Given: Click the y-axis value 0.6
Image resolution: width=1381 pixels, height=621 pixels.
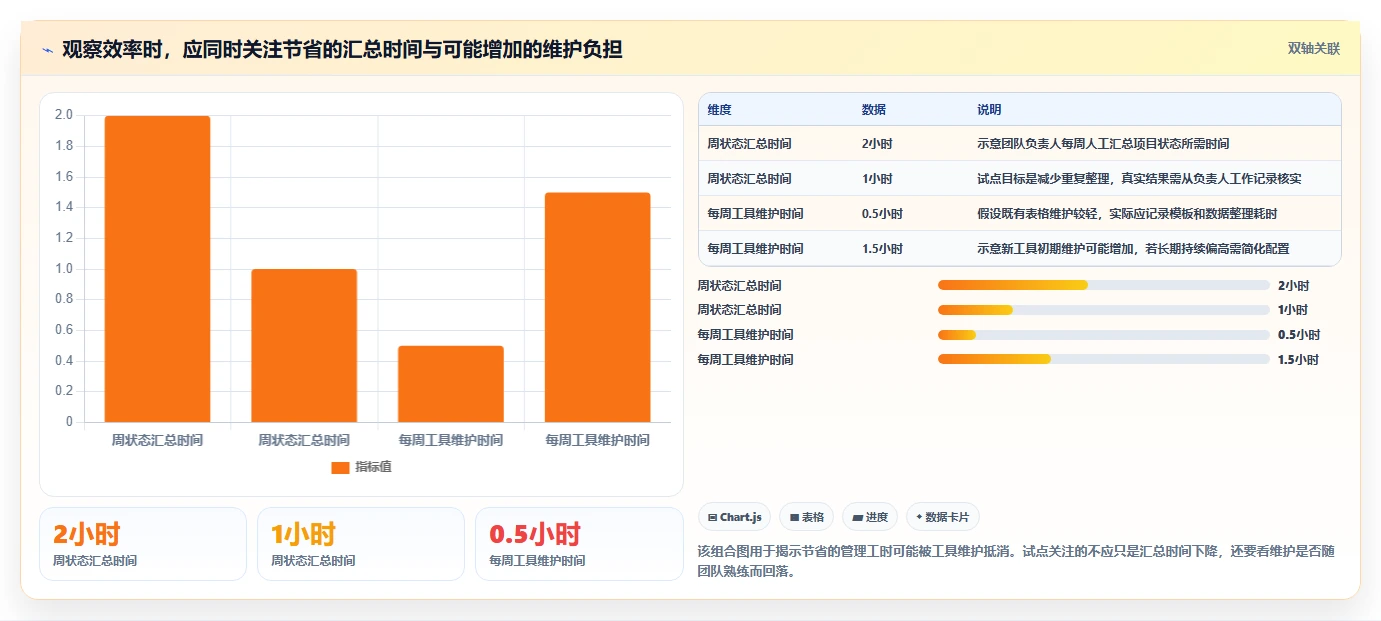Looking at the screenshot, I should coord(64,330).
